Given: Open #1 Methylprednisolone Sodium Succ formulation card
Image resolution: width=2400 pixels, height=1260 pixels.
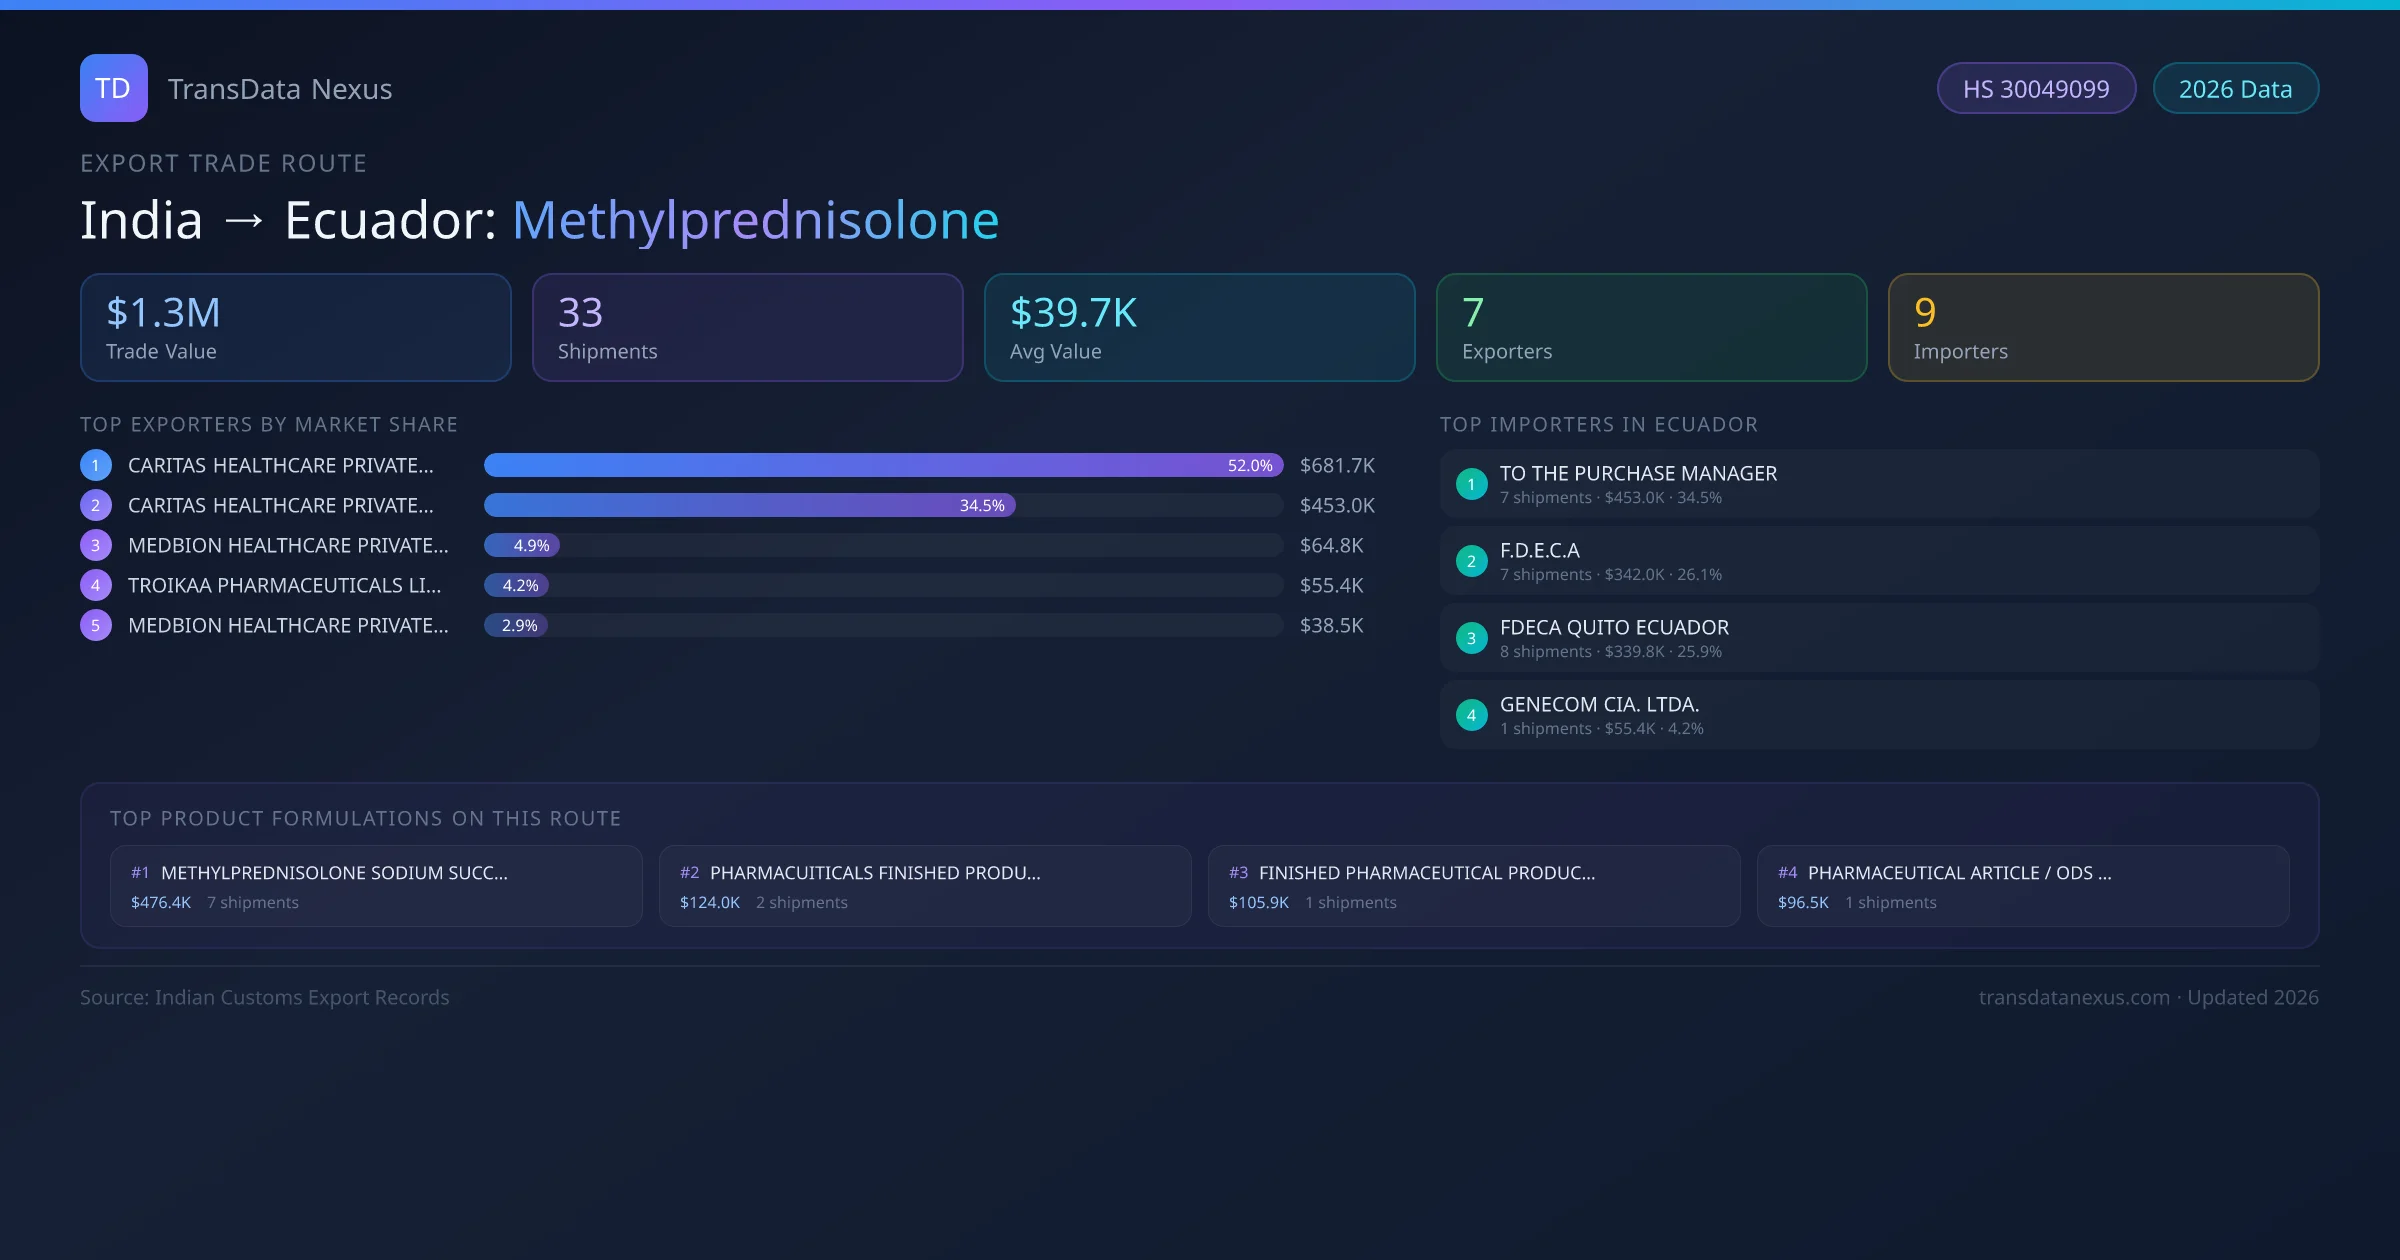Looking at the screenshot, I should (376, 886).
